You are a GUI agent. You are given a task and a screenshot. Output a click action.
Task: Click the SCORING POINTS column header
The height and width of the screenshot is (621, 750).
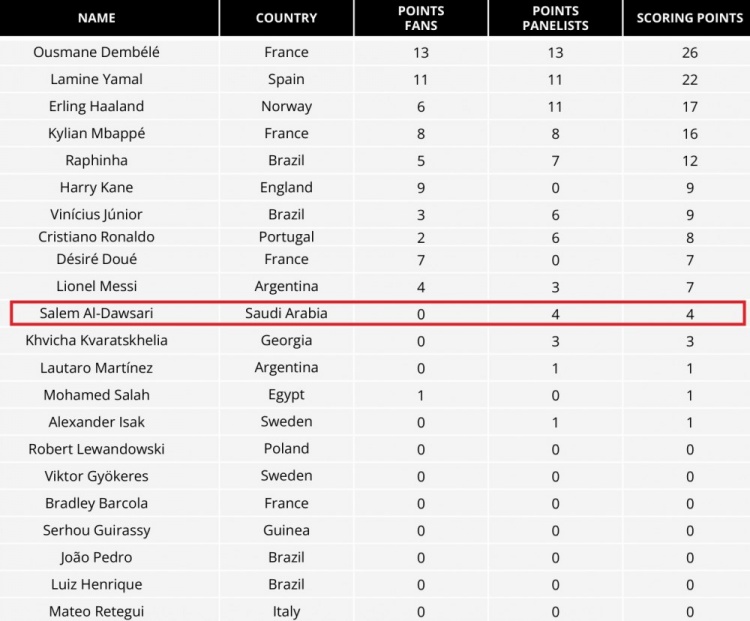point(690,18)
